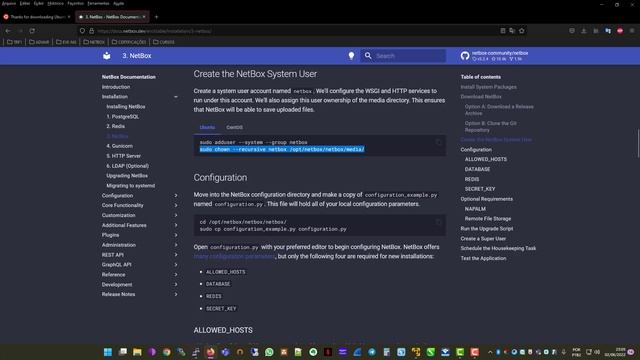Copy the adduser code block to clipboard
The image size is (640, 360).
click(x=438, y=142)
